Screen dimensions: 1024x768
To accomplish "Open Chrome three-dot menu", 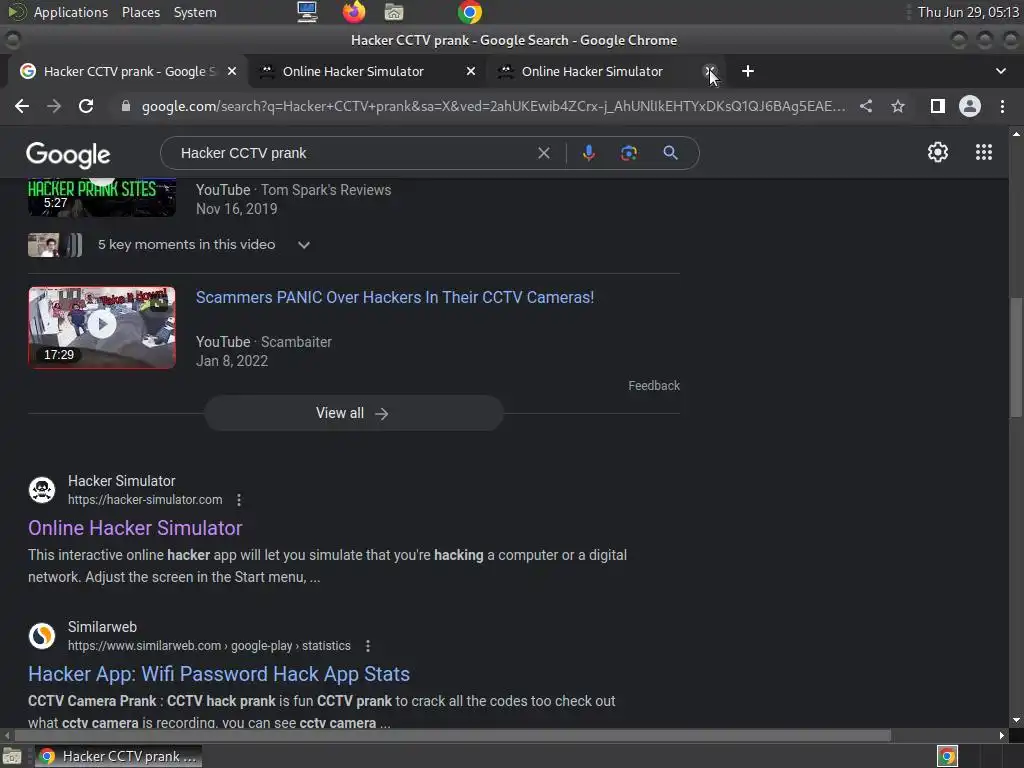I will (1002, 106).
